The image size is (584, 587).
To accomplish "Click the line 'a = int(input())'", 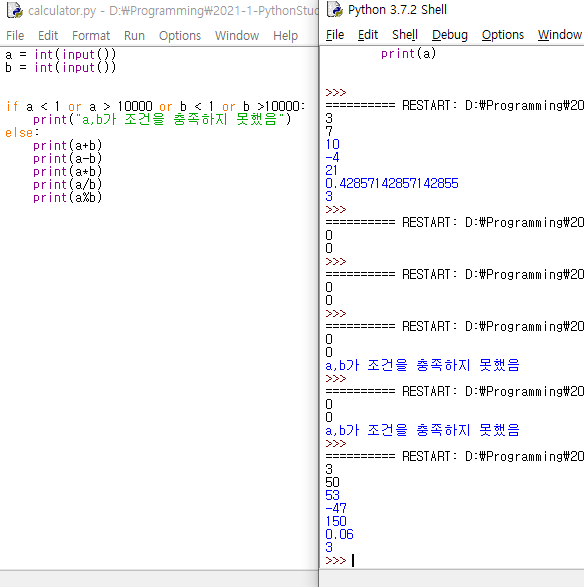I will click(61, 55).
